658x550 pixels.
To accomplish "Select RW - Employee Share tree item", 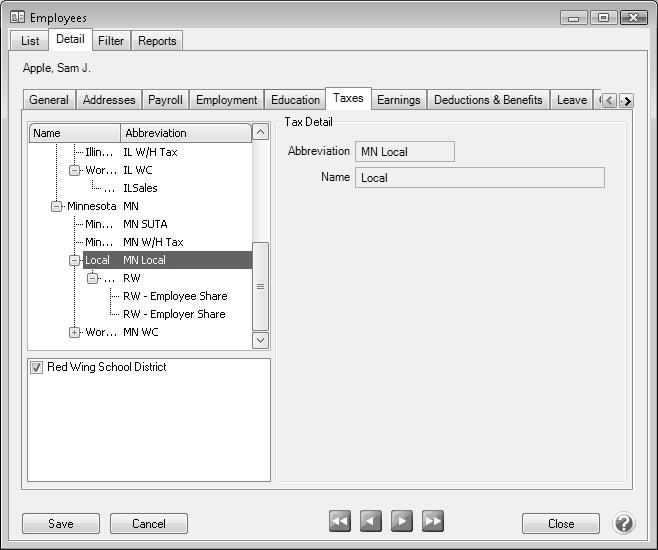I will click(175, 296).
